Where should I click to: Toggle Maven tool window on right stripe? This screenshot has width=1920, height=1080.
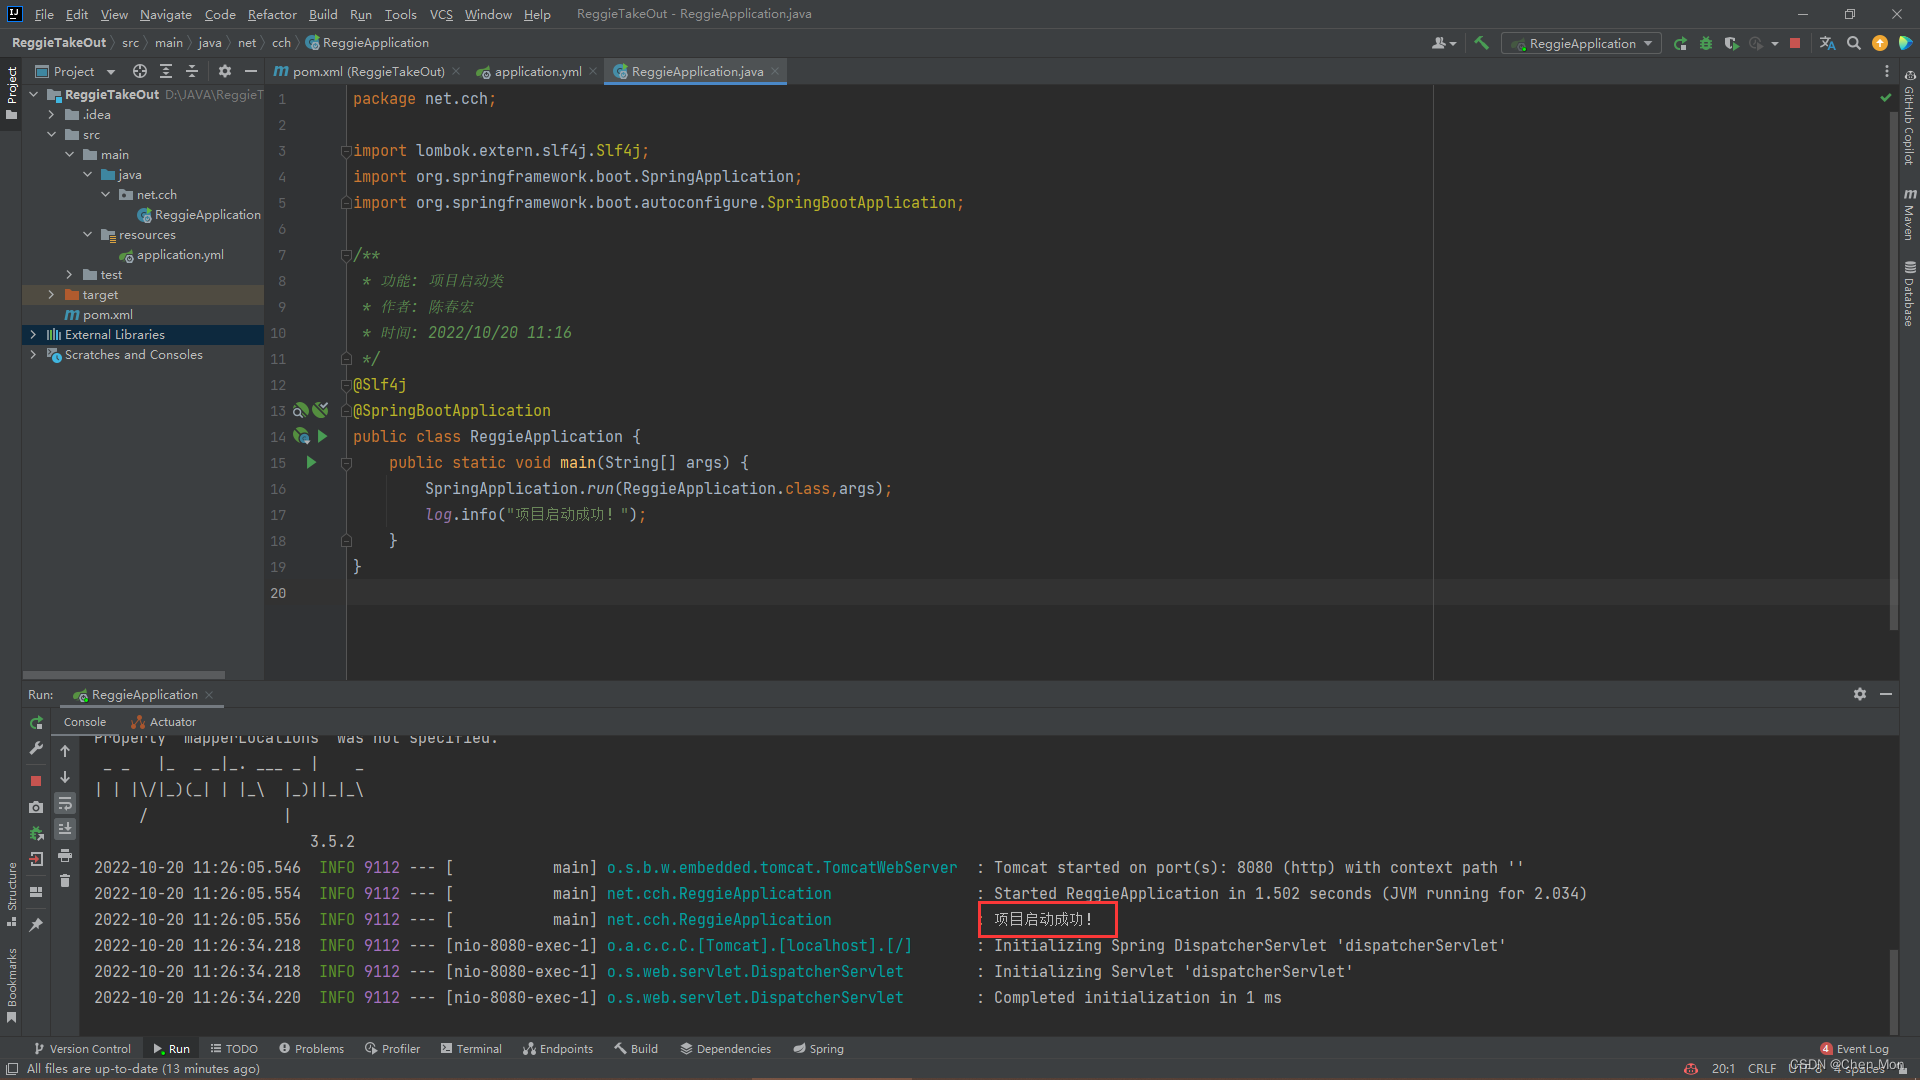[x=1909, y=213]
